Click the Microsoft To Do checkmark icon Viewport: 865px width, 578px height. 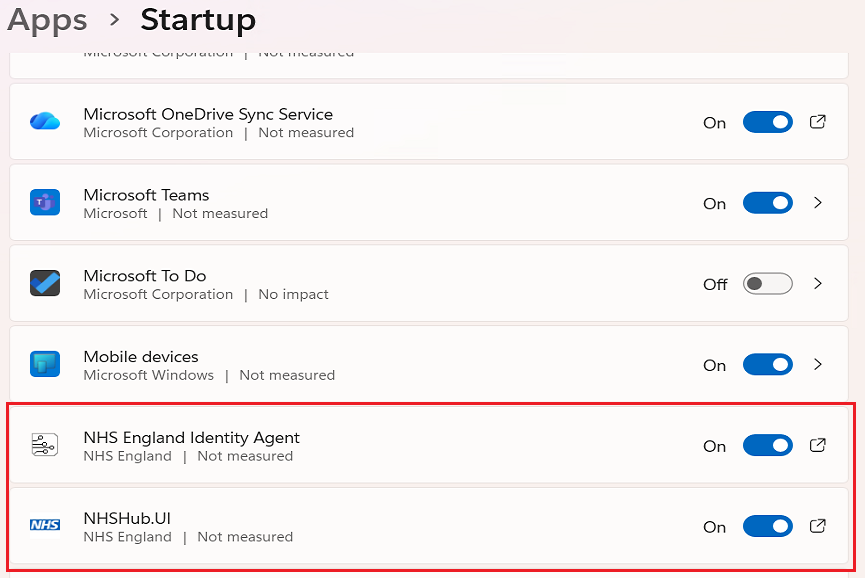click(x=45, y=283)
